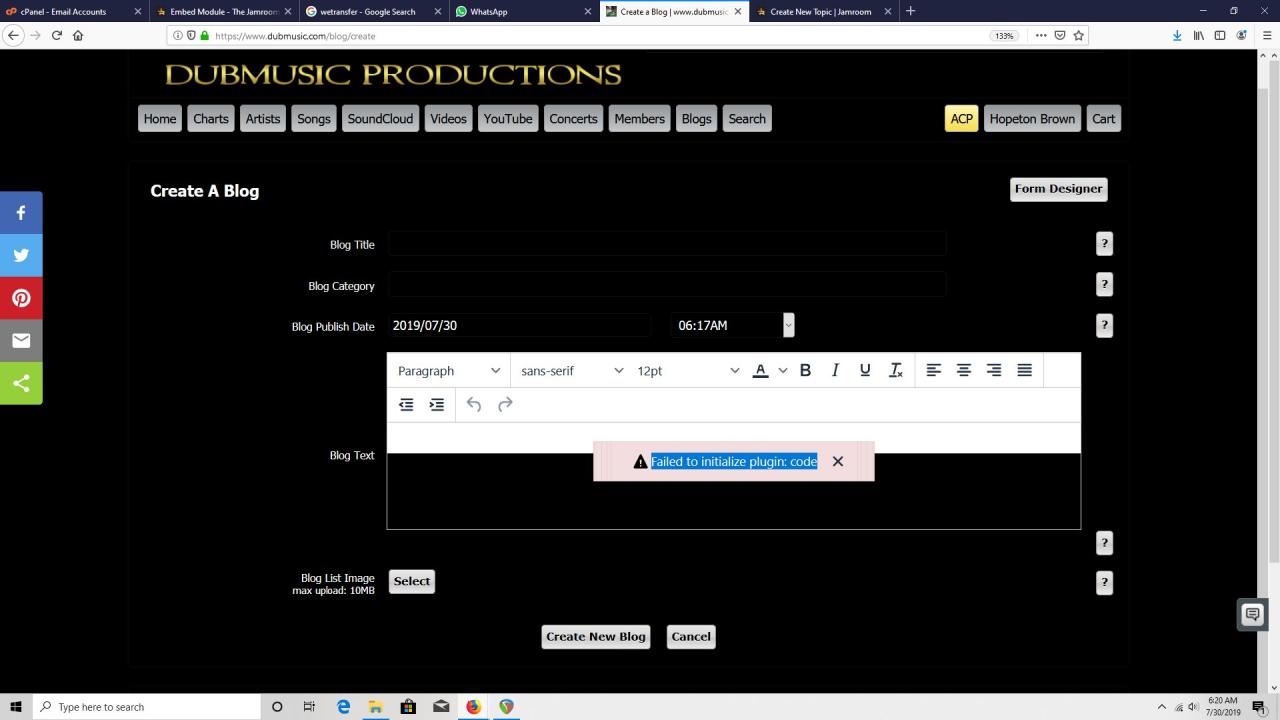
Task: Clear formatting in the editor toolbar
Action: point(896,370)
